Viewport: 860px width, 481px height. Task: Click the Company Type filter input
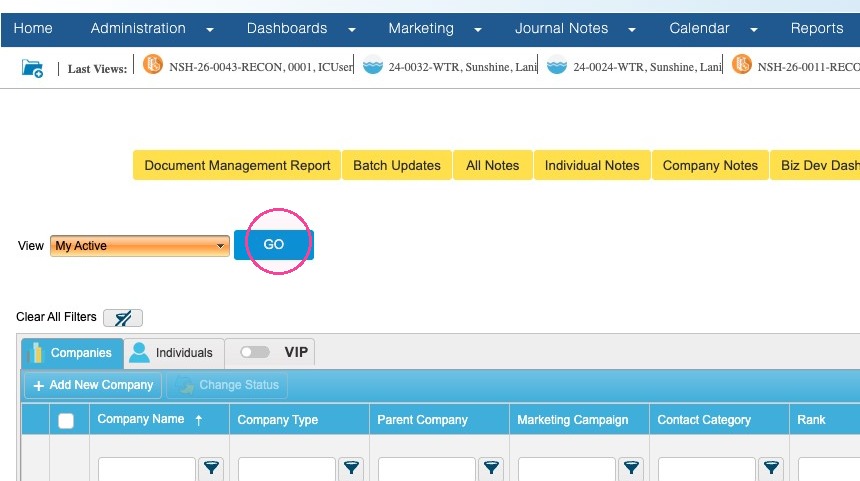(287, 469)
